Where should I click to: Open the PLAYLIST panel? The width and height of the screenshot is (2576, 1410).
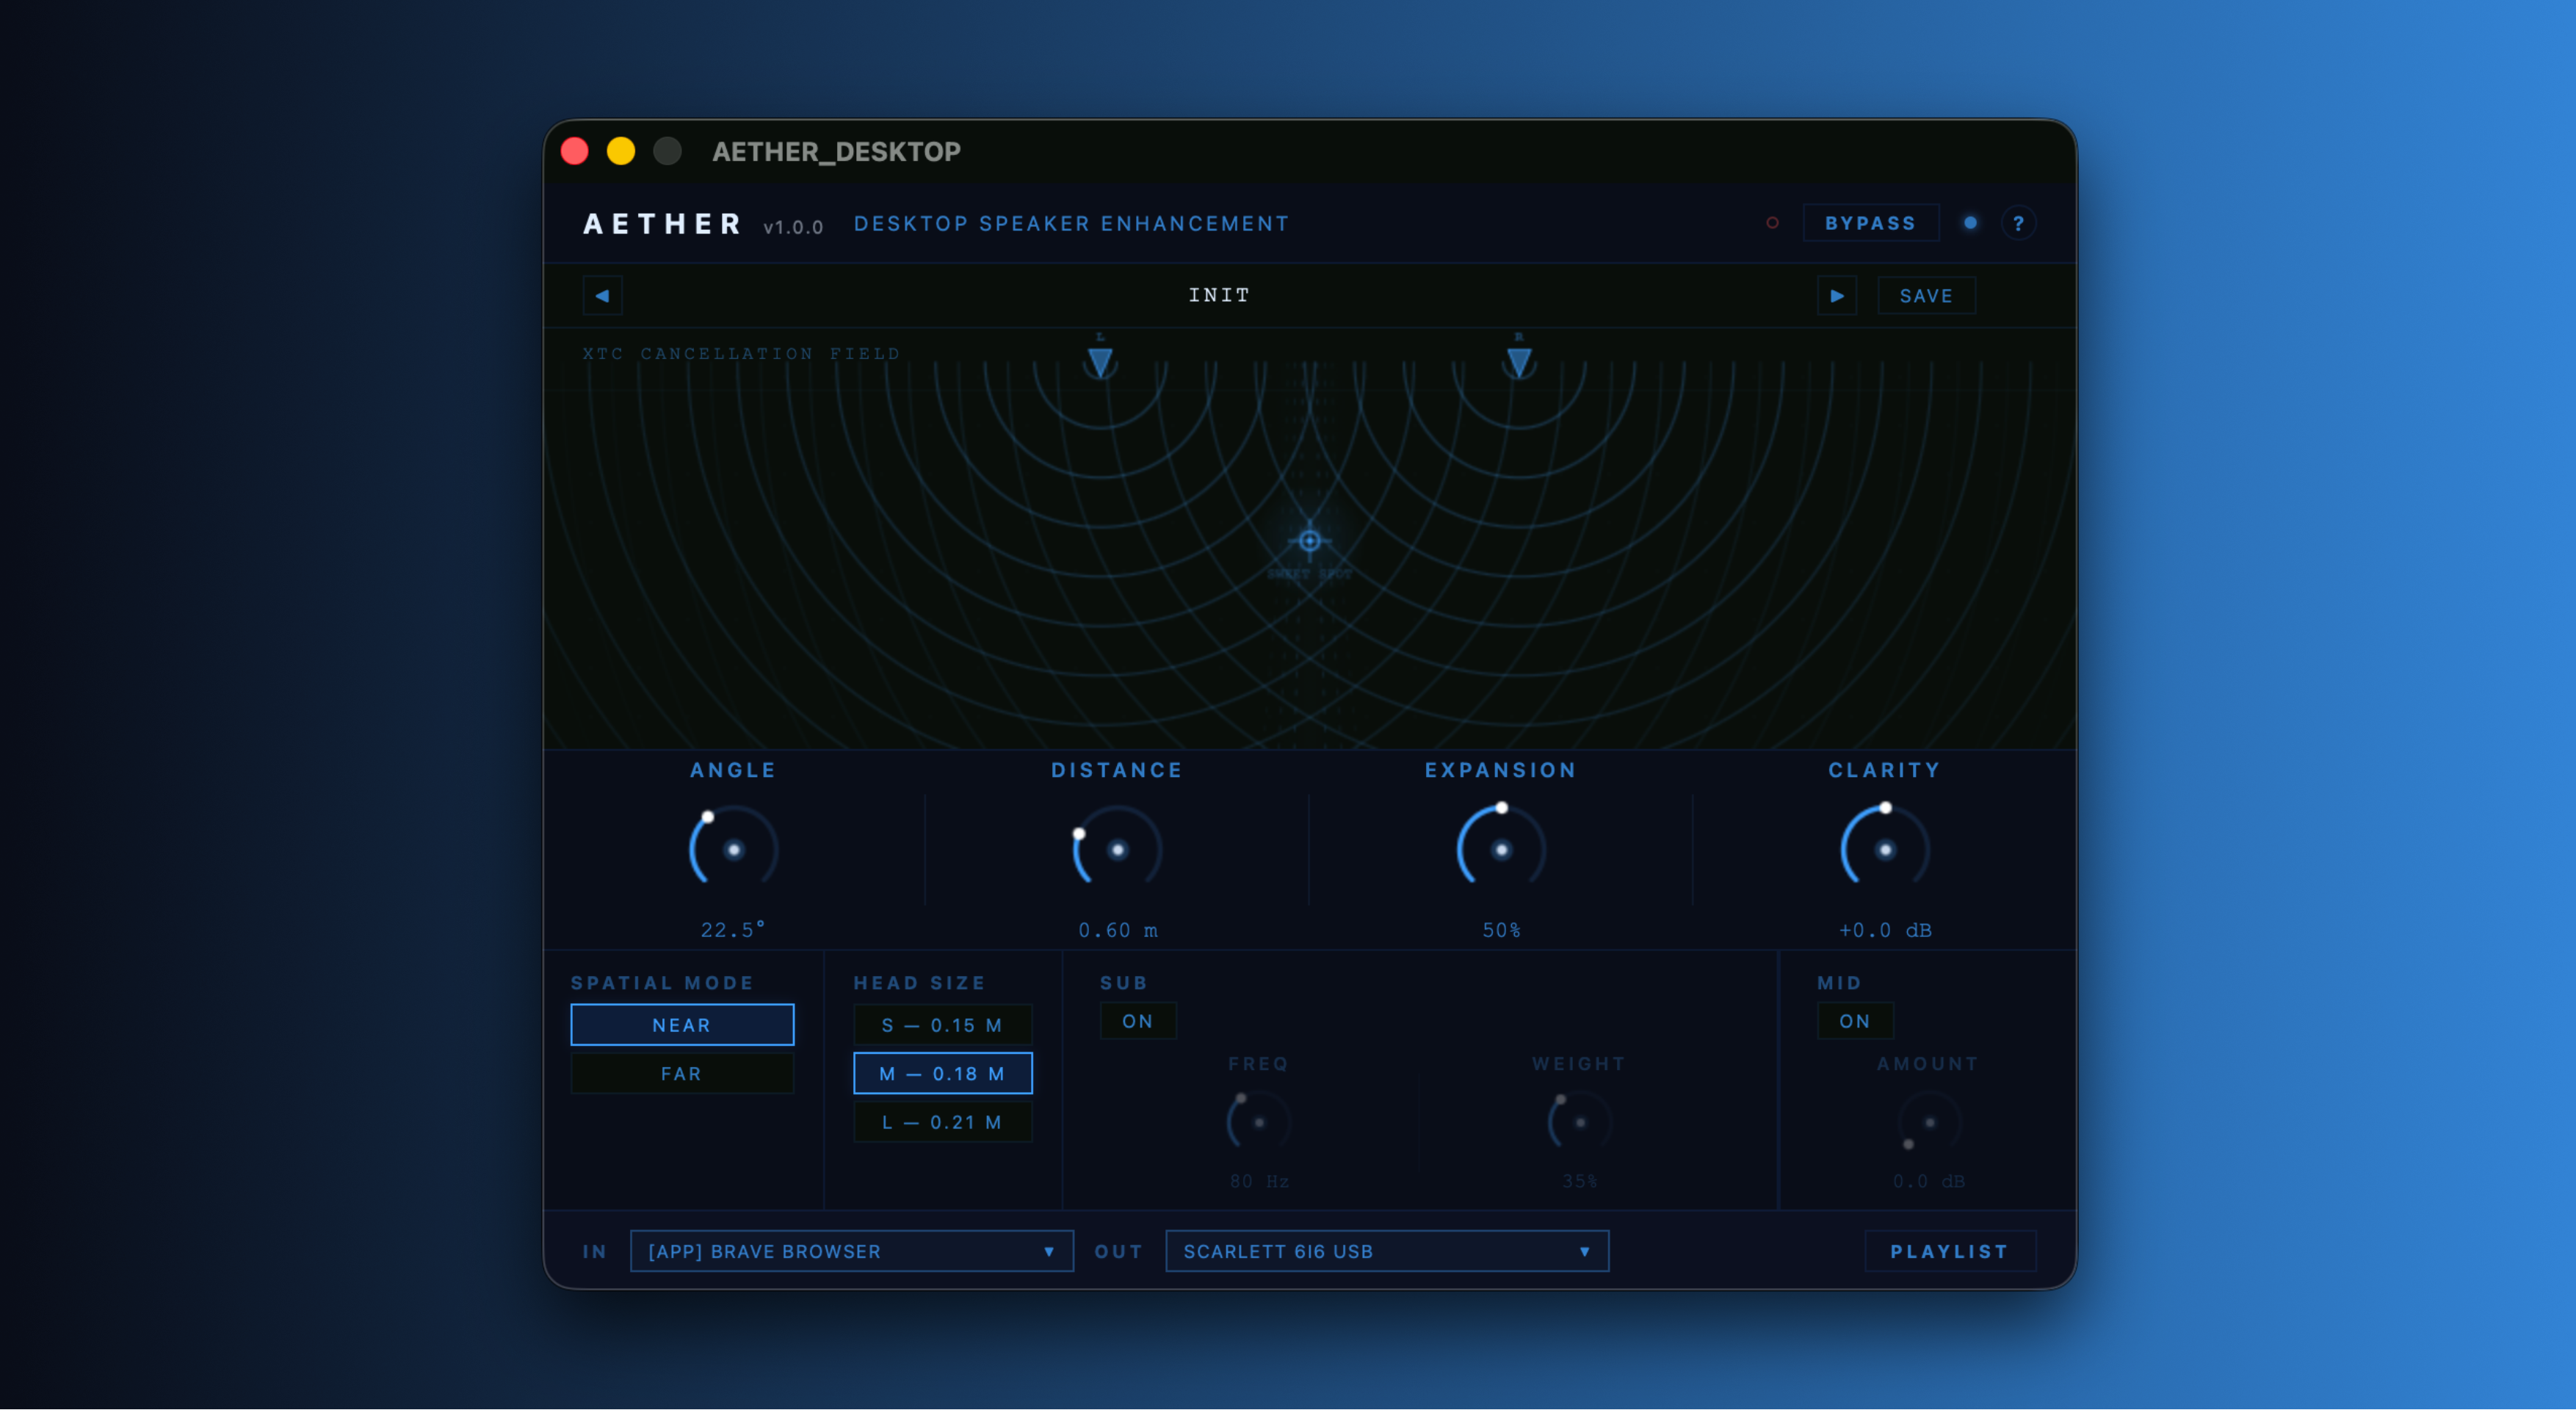[1950, 1251]
